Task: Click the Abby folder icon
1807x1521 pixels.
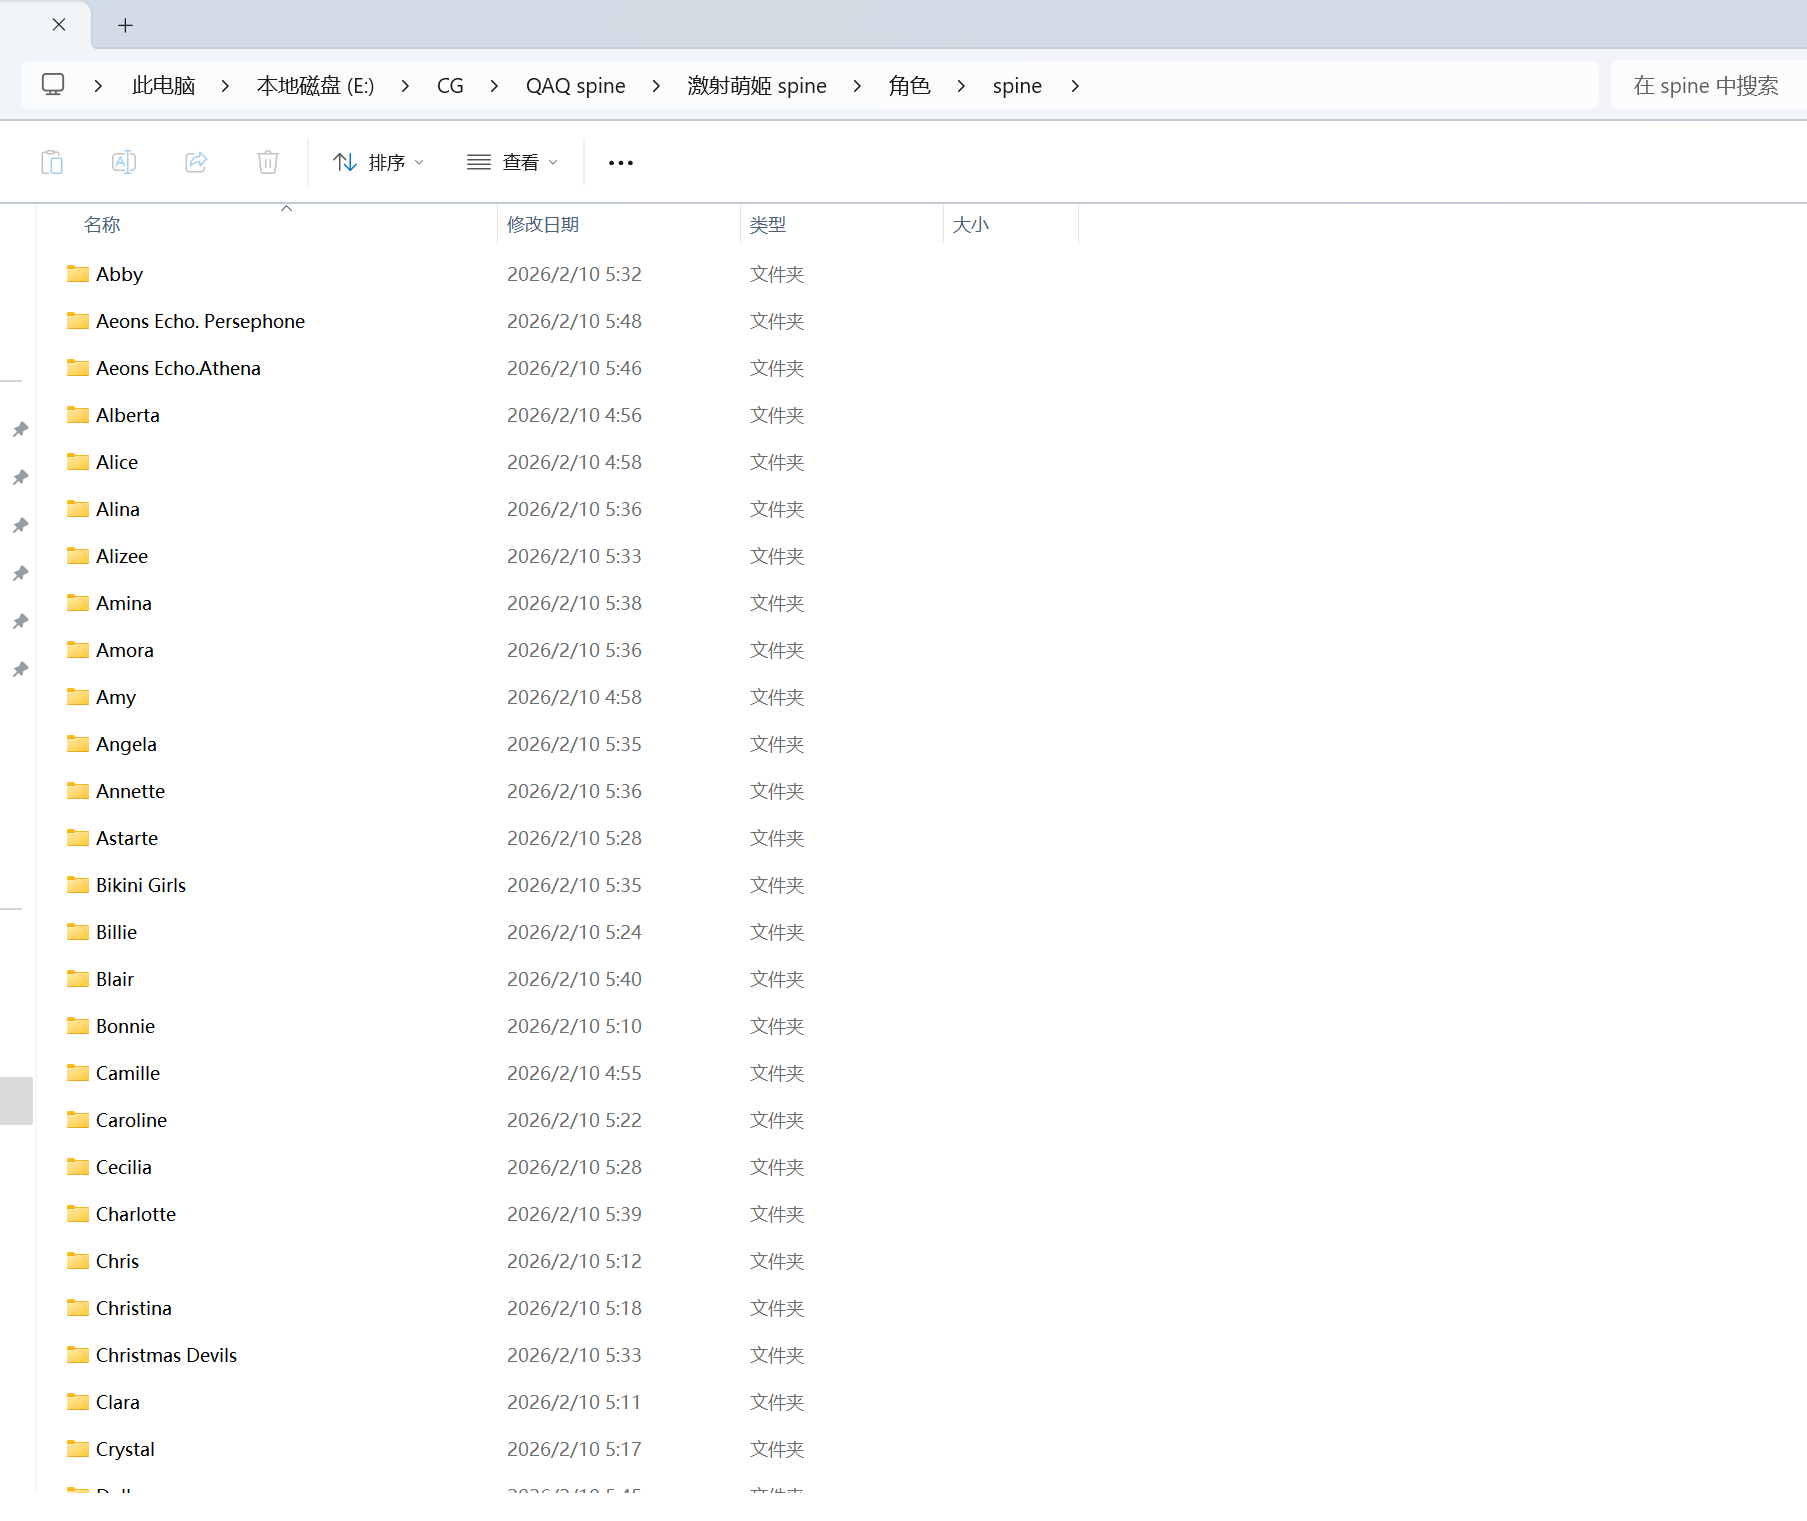Action: point(78,274)
